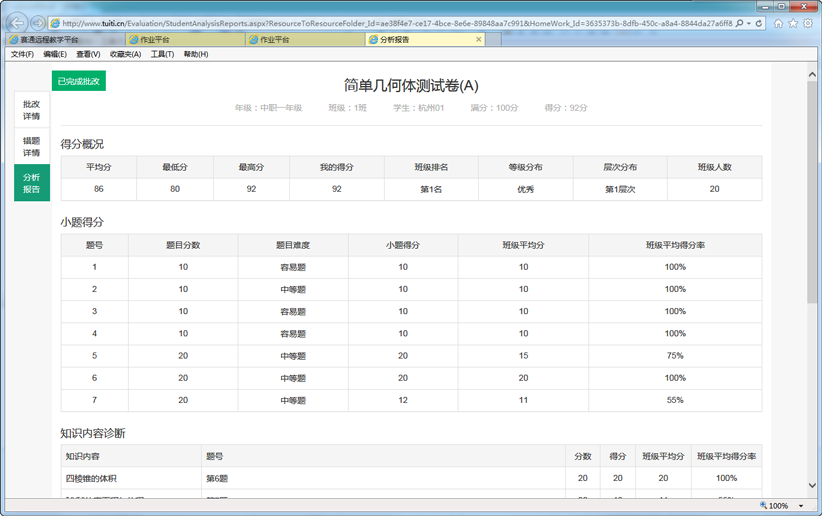Select the 批改详情 sidebar tab
The width and height of the screenshot is (822, 516).
click(32, 110)
